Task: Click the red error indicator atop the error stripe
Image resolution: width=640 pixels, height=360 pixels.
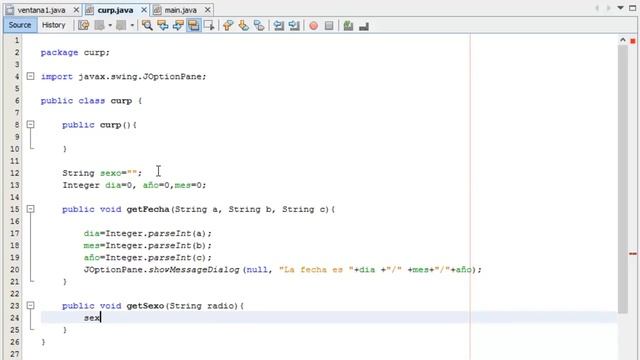Action: [633, 41]
